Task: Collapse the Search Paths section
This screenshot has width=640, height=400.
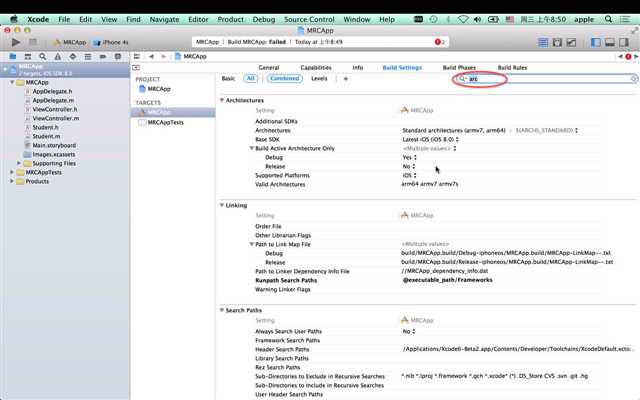Action: [x=222, y=310]
